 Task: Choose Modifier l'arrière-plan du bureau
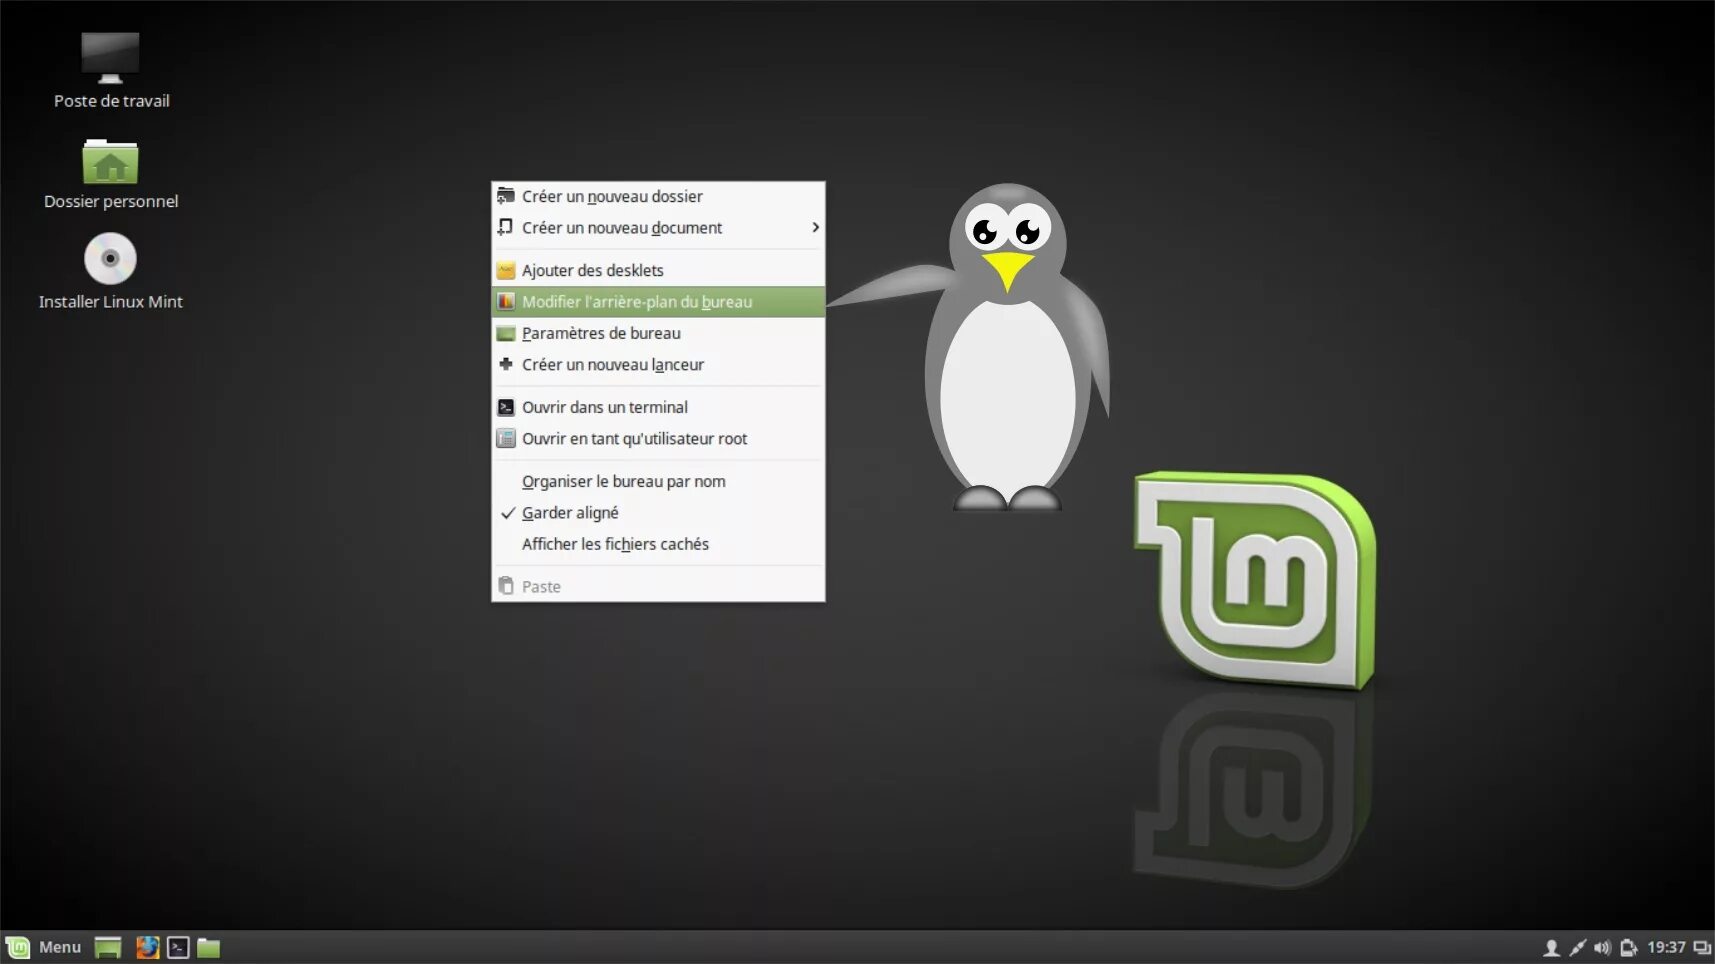pos(658,302)
